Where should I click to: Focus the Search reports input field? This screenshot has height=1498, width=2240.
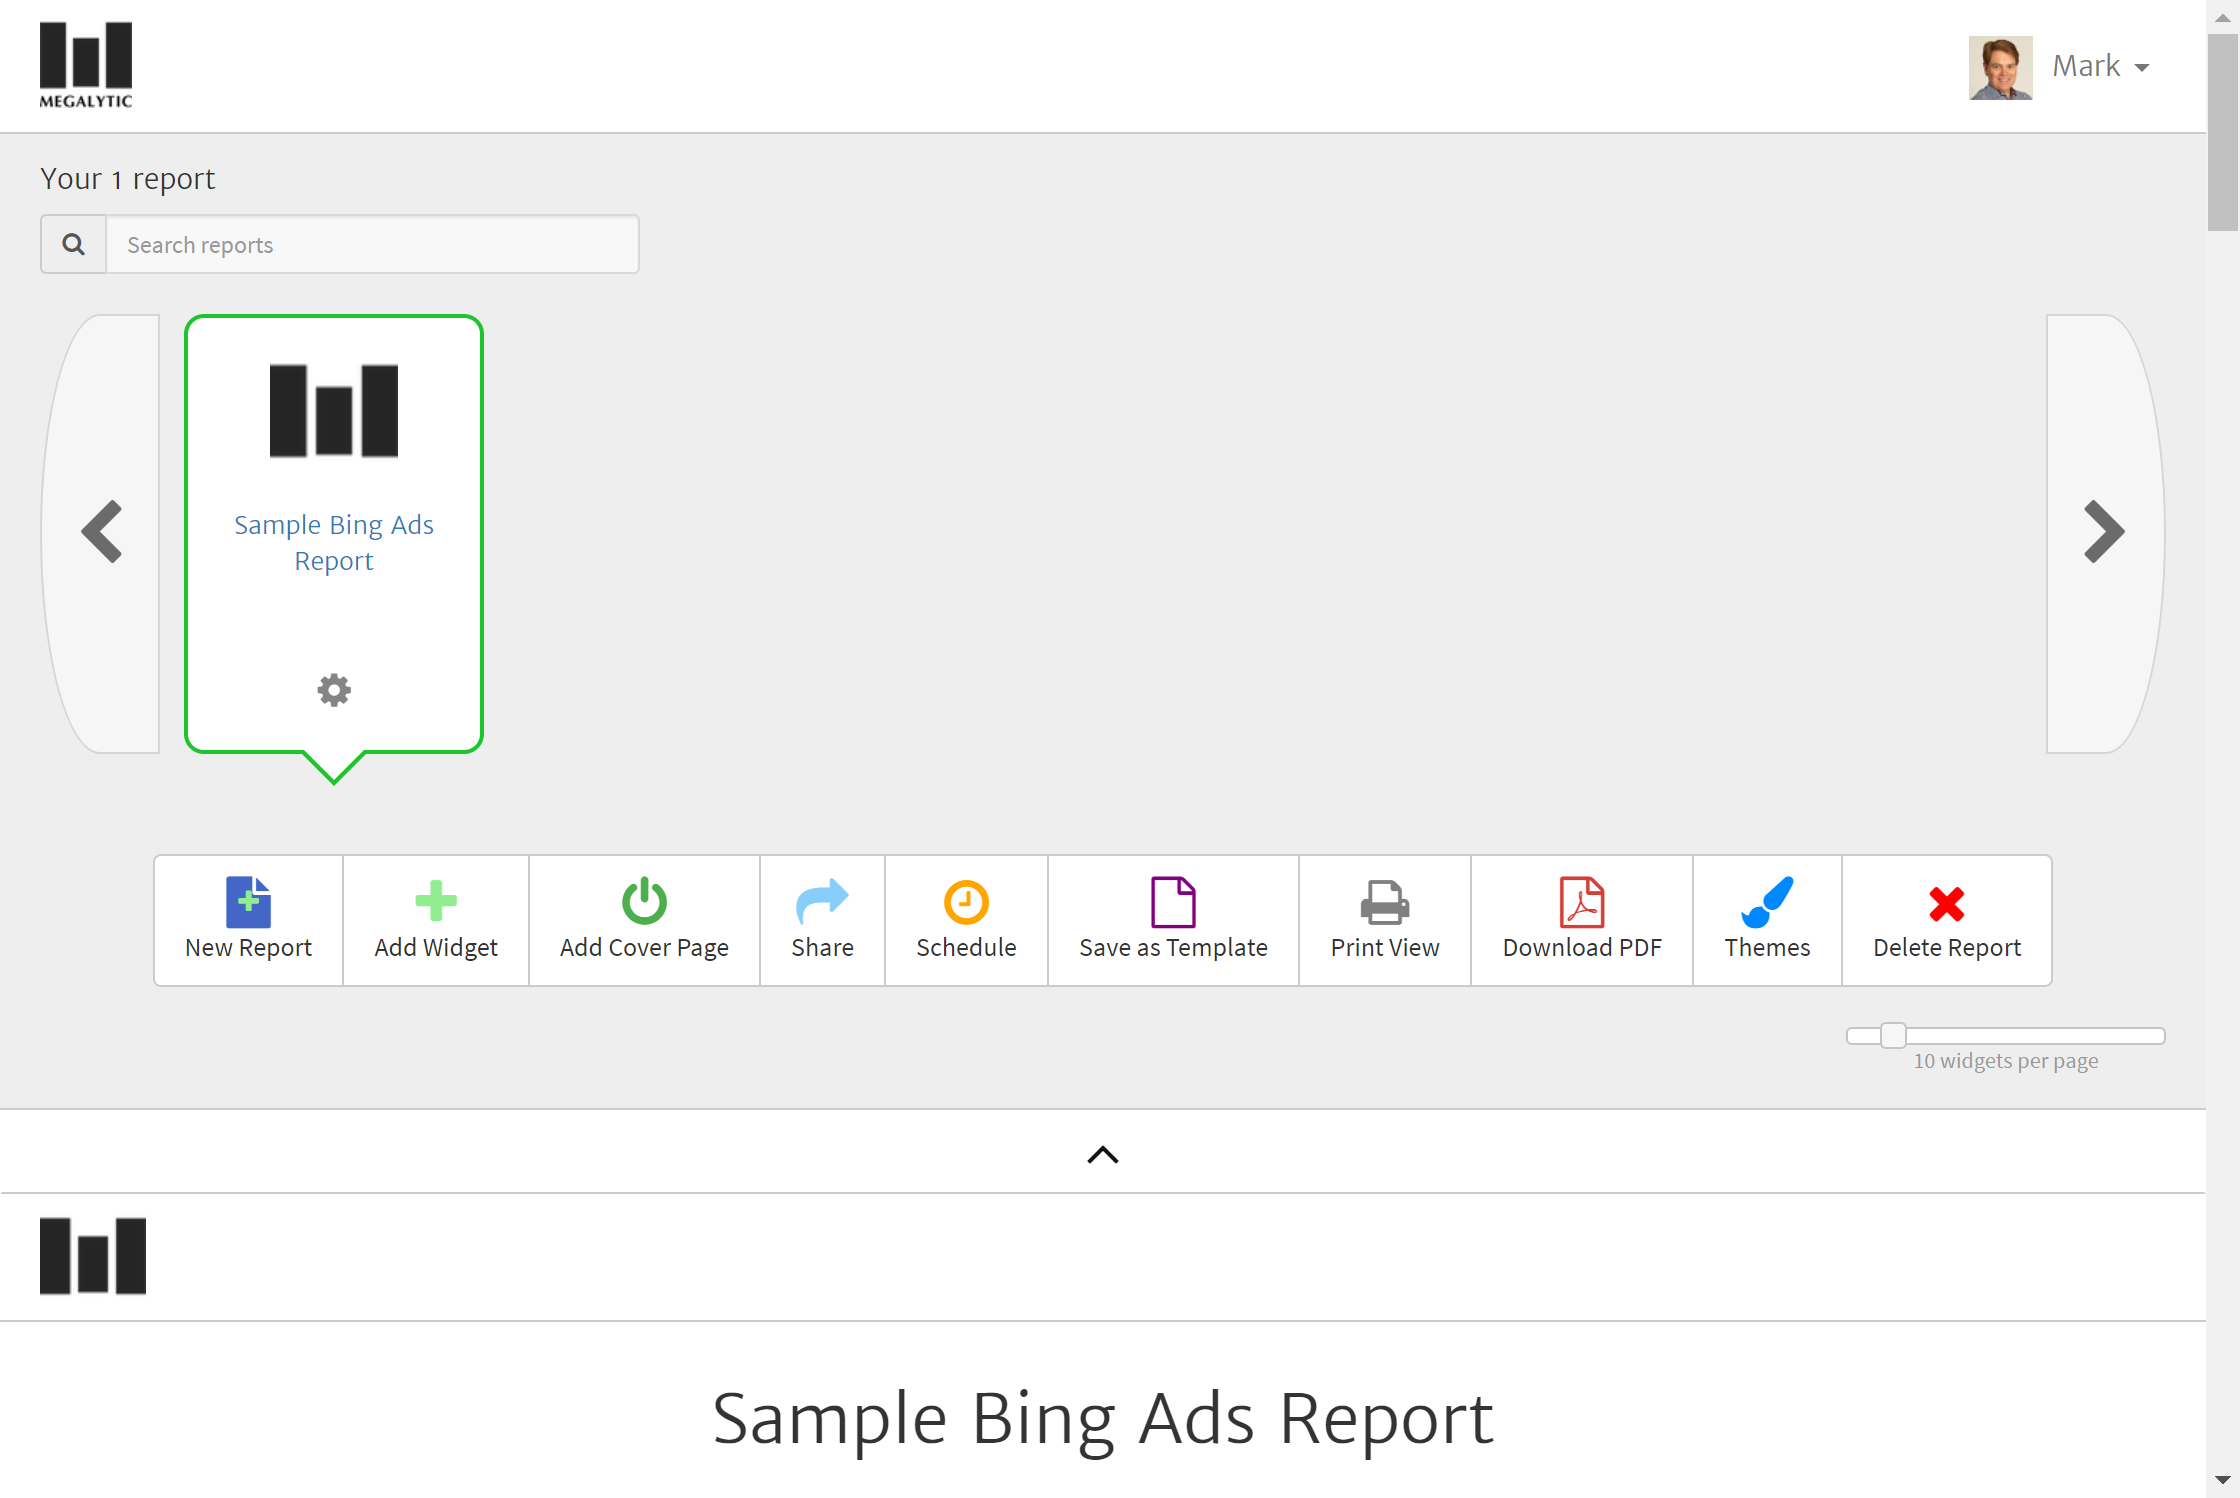click(x=372, y=245)
